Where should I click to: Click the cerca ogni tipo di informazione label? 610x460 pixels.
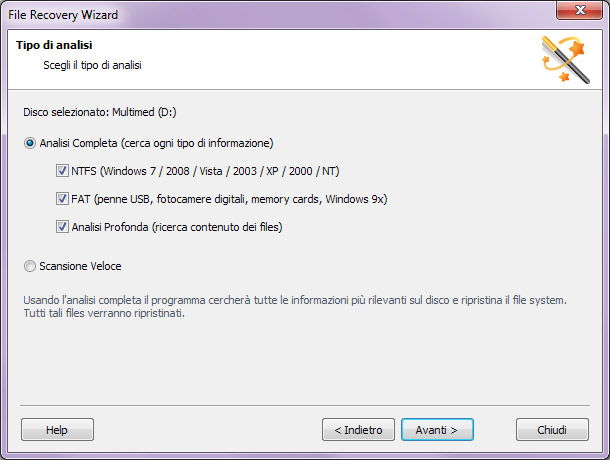point(197,143)
